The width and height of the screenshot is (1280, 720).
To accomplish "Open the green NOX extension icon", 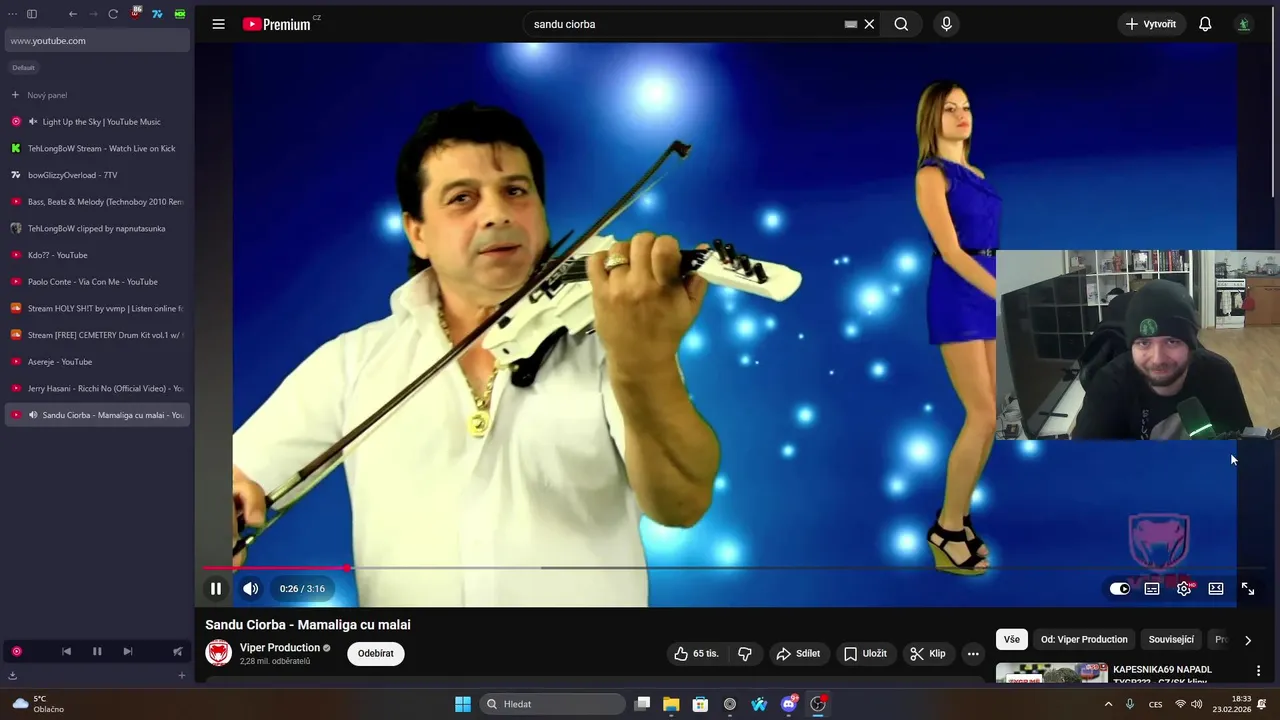I will click(180, 14).
